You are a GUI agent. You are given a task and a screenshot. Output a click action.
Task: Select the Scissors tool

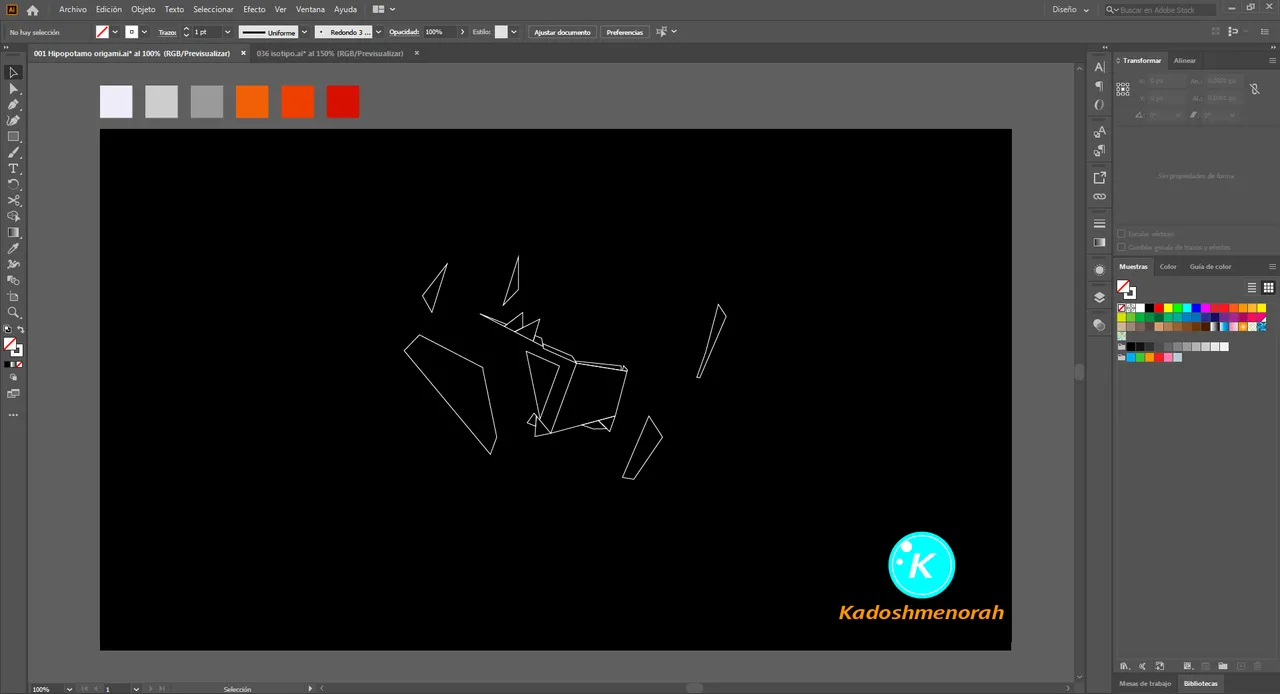[14, 201]
